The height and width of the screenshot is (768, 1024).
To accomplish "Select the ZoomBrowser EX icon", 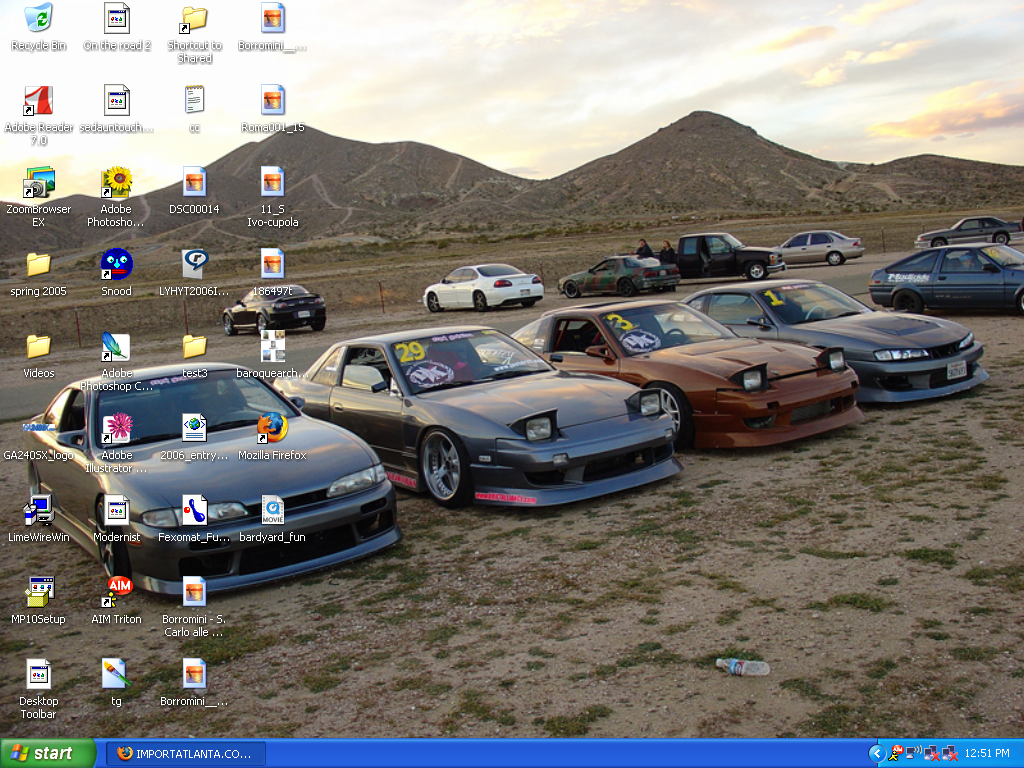I will coord(38,183).
